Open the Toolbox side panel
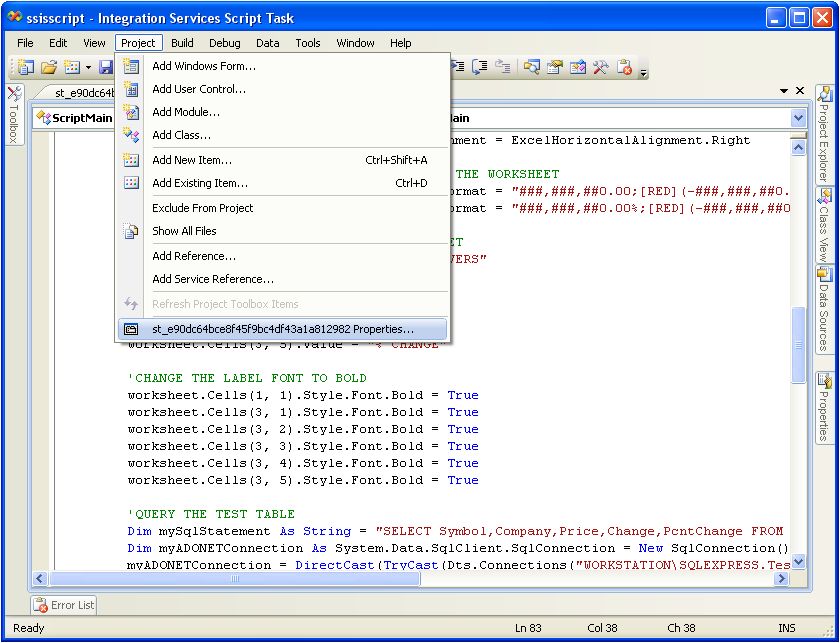This screenshot has height=643, width=840. click(13, 117)
